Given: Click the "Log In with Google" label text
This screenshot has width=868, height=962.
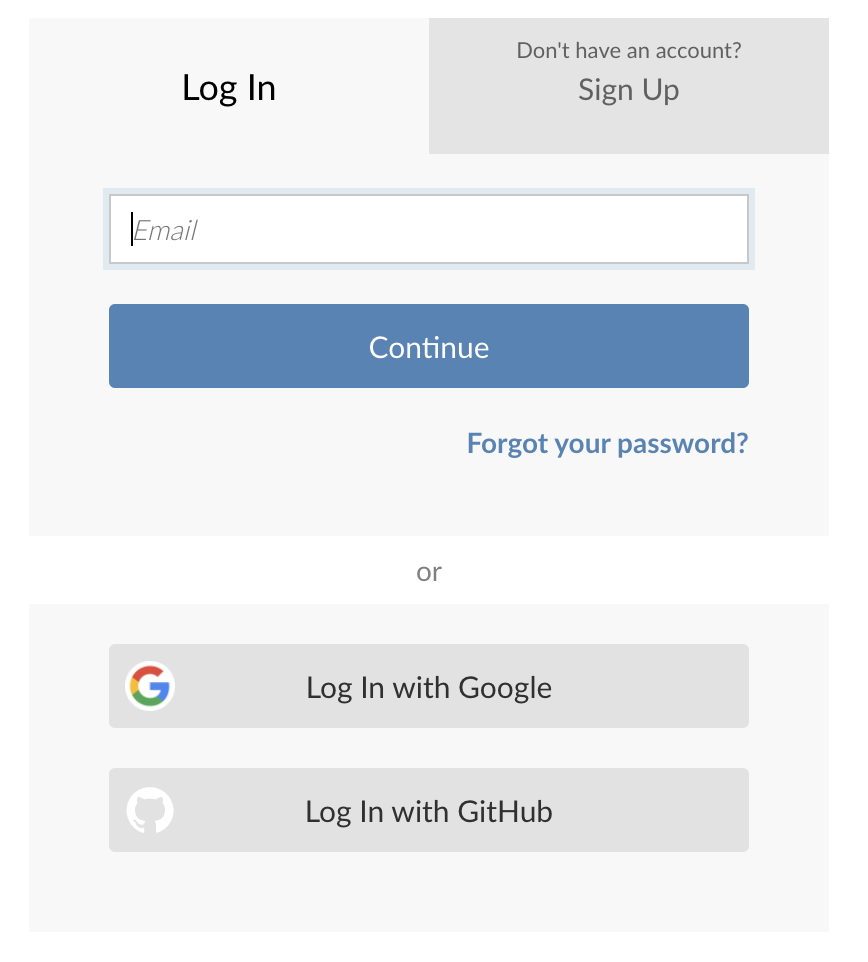Looking at the screenshot, I should point(429,688).
